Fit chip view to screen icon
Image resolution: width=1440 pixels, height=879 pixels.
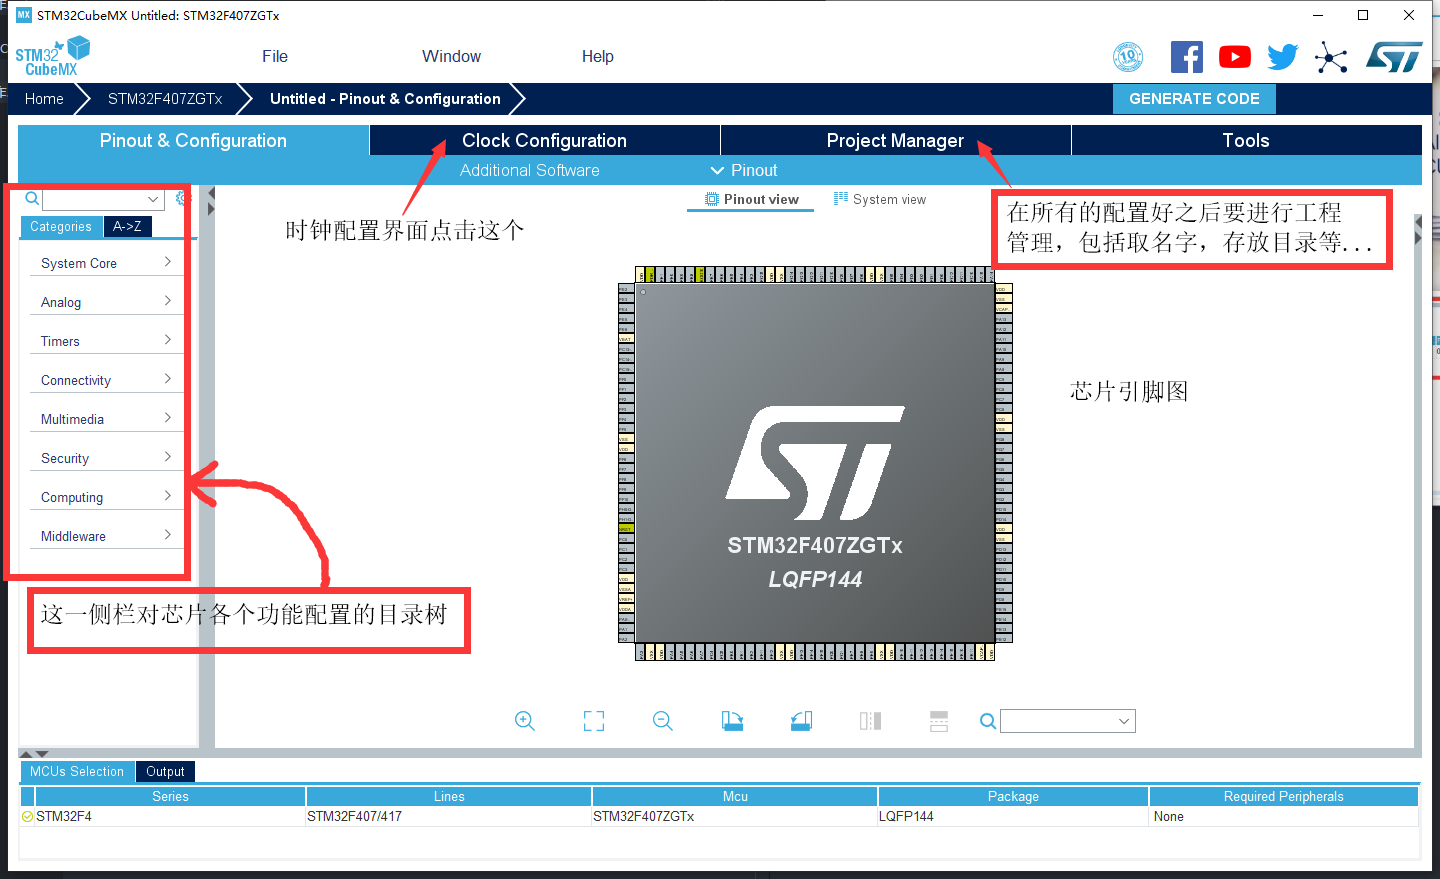(594, 721)
